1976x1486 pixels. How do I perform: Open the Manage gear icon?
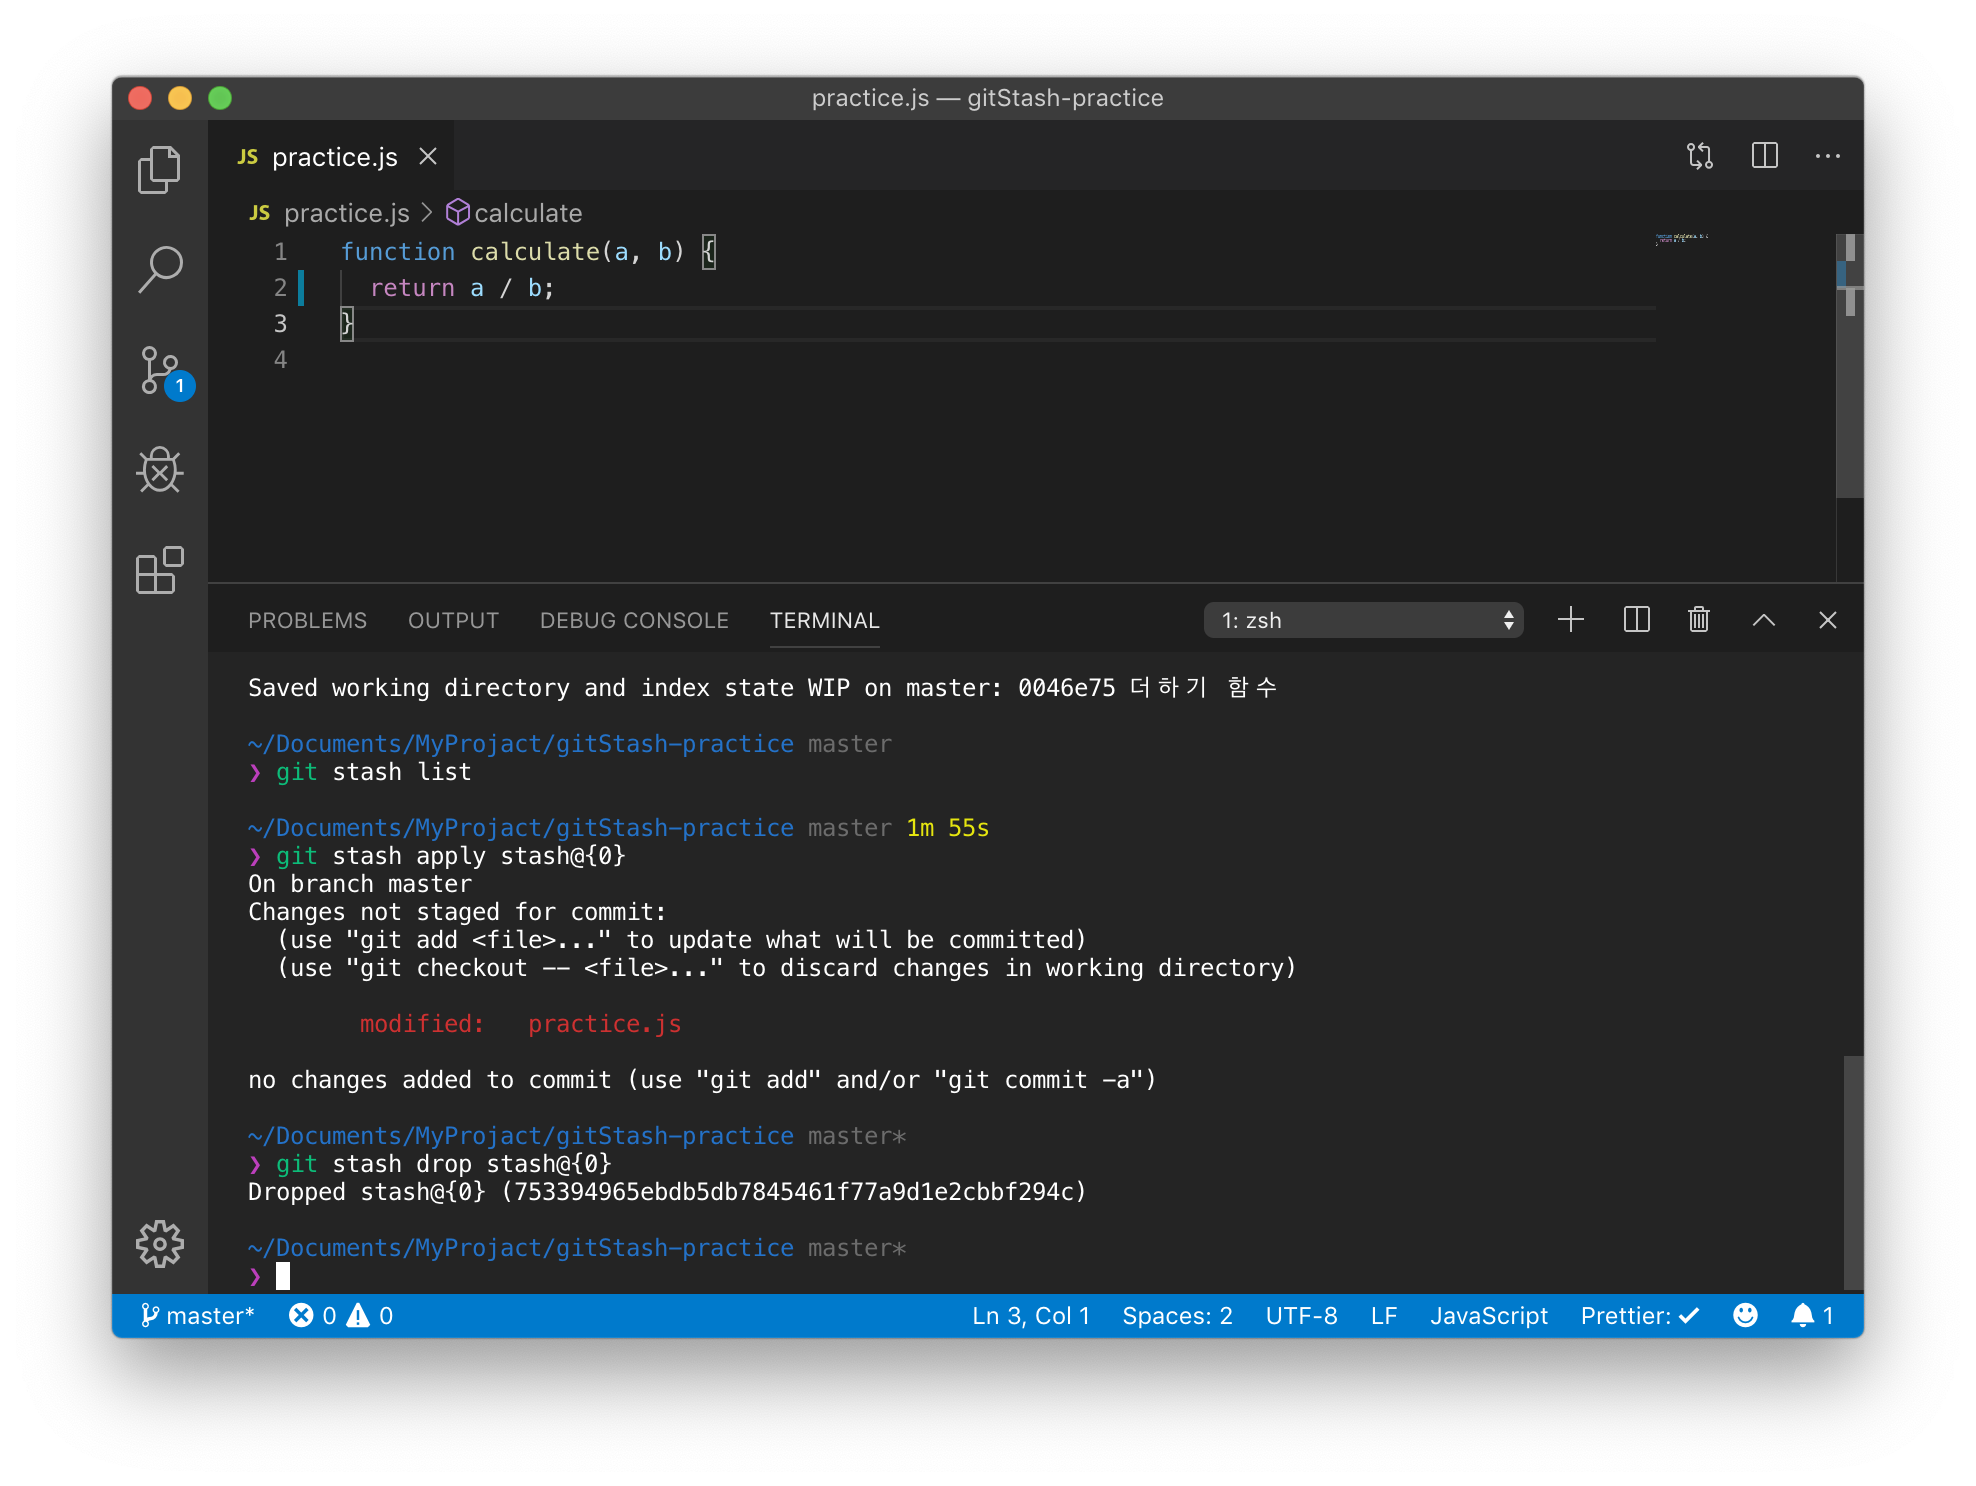click(159, 1244)
